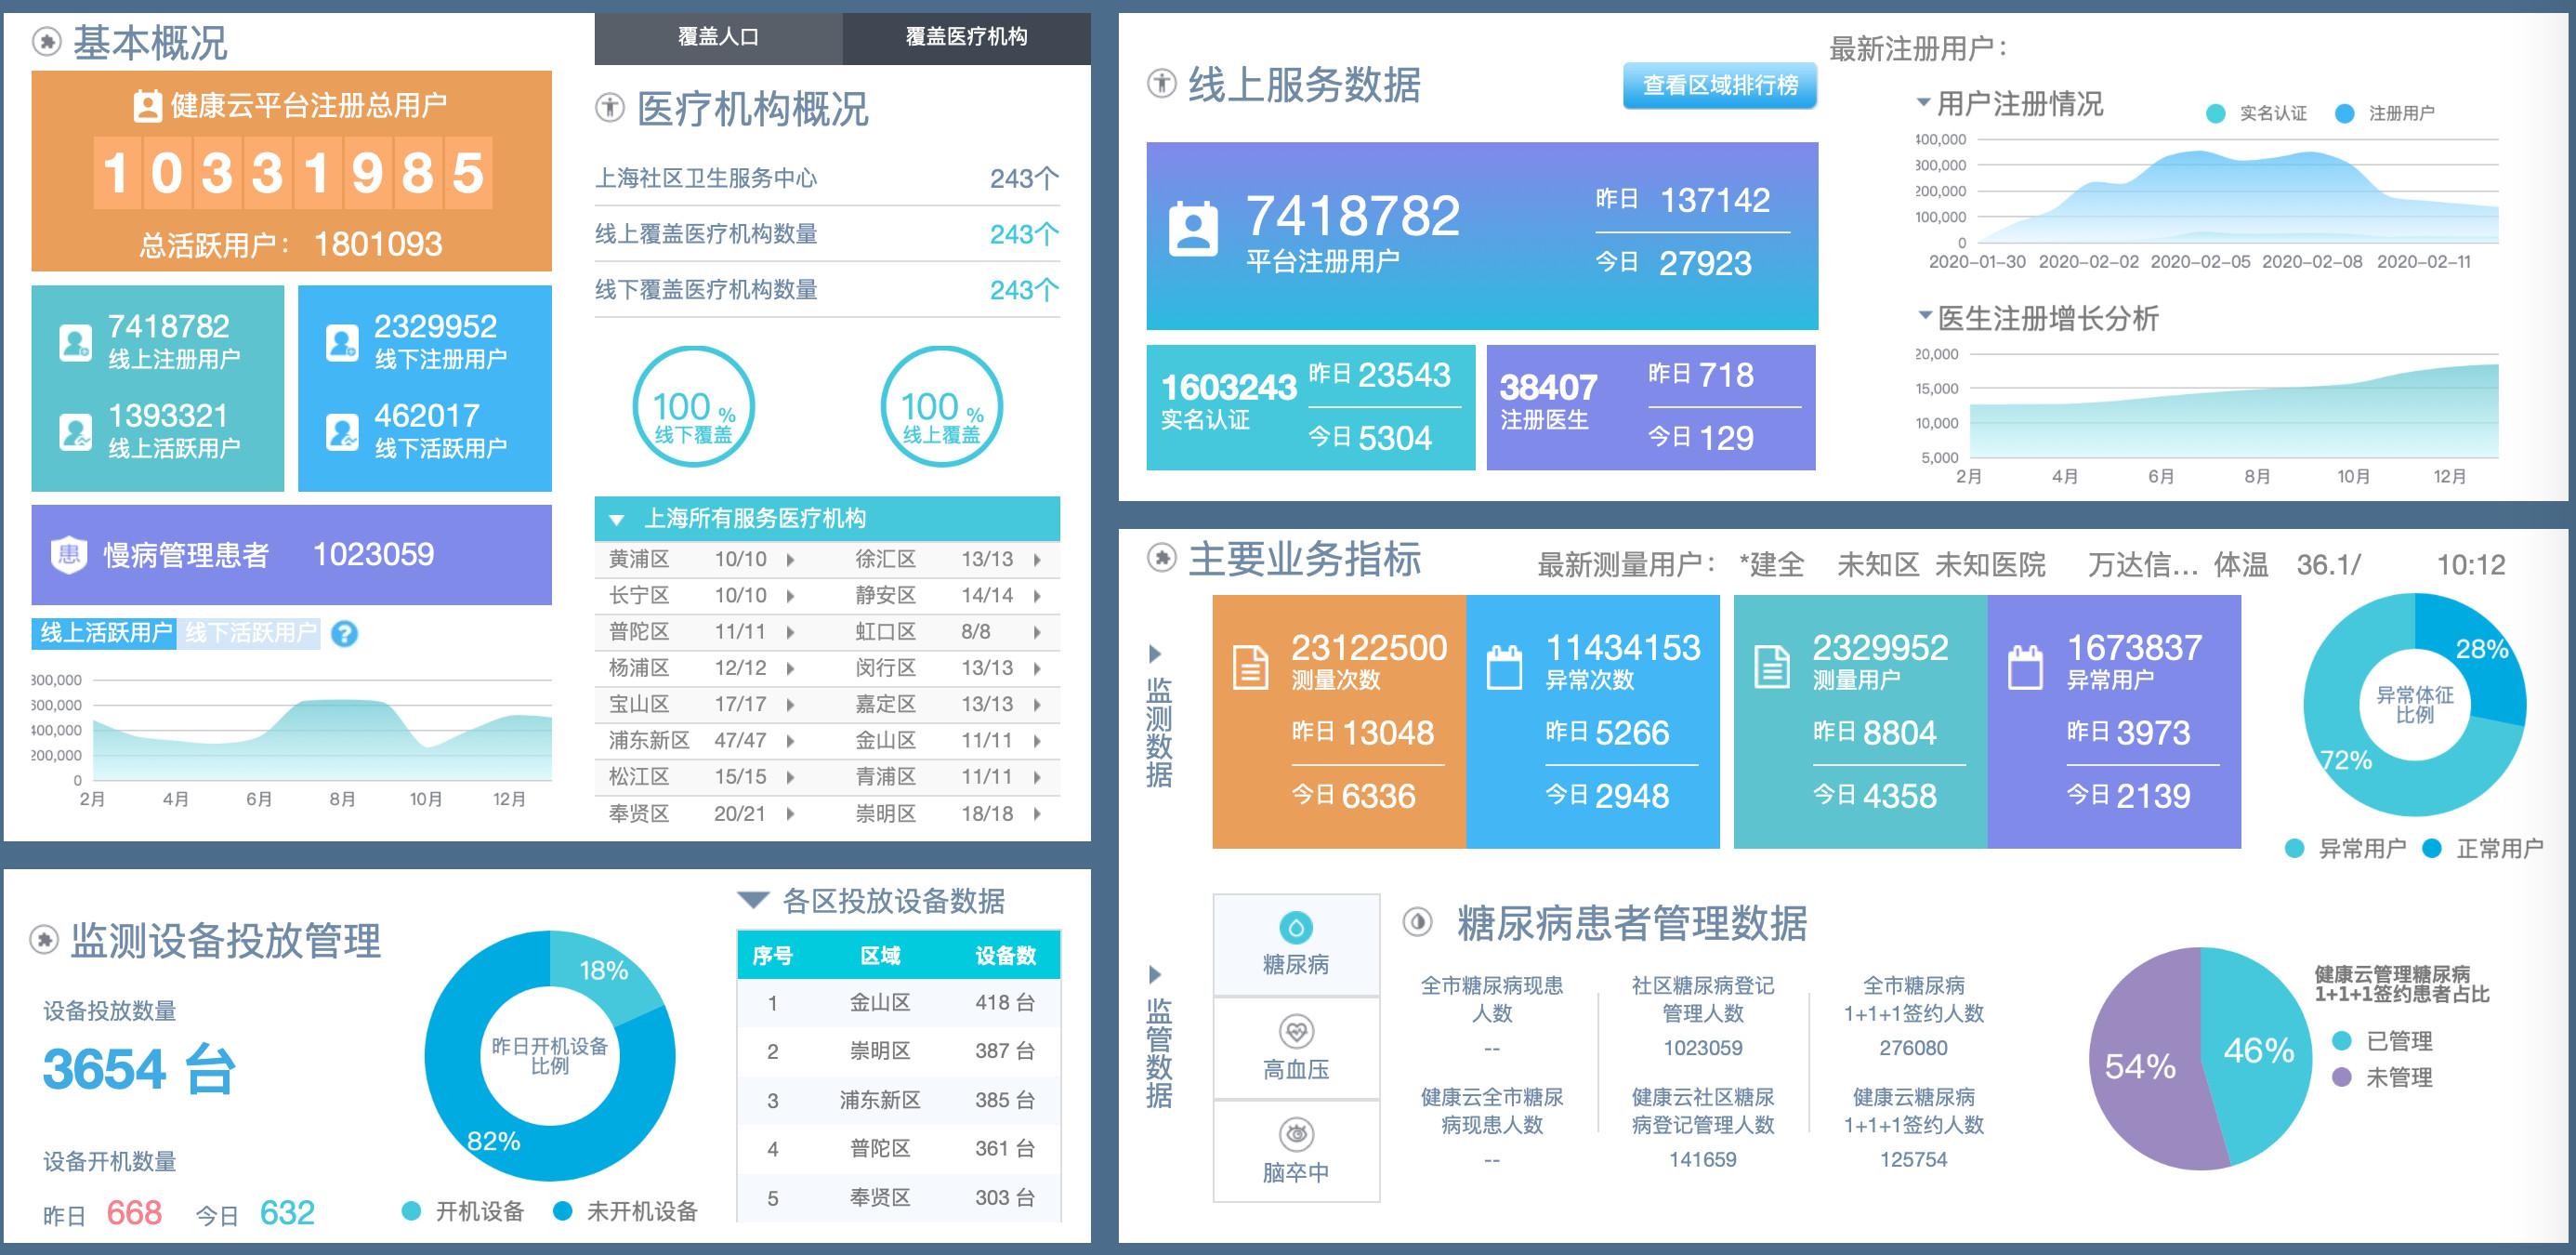Click the 序号 column header

point(772,956)
